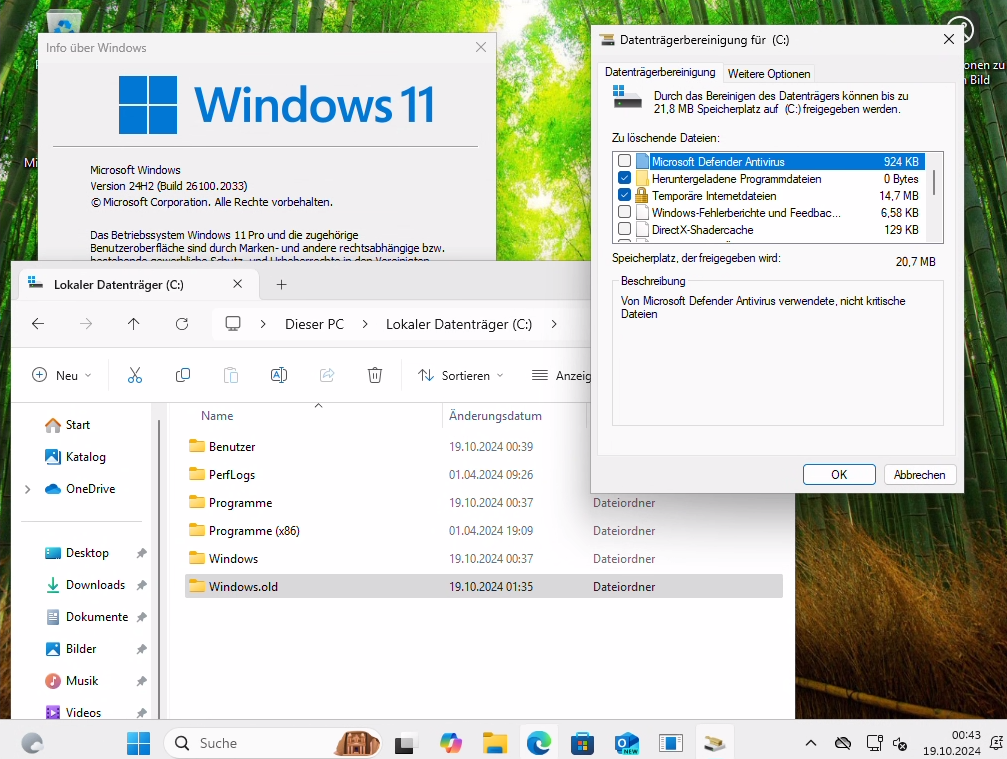Click the Delete trash icon in Explorer
This screenshot has height=759, width=1007.
[x=375, y=375]
